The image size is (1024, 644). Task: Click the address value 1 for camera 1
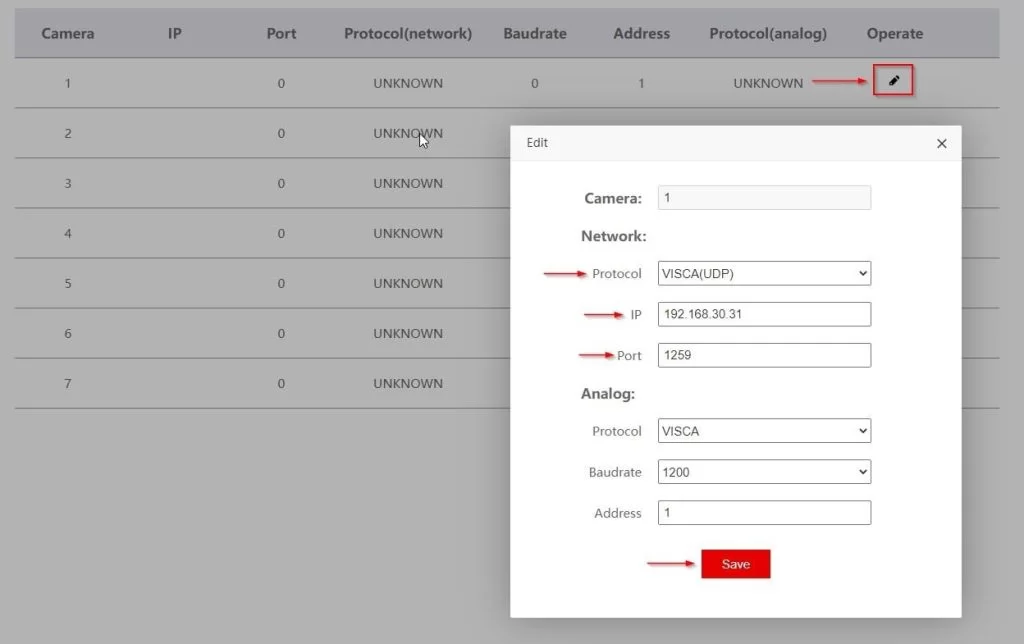tap(641, 83)
